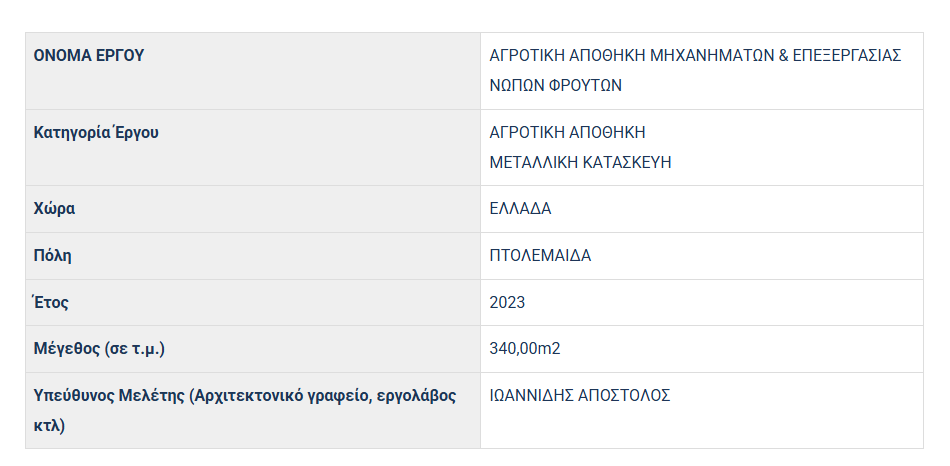Select the ΝΩΠΩΝ ΦΡΟΥΤΩΝ text line
Image resolution: width=950 pixels, height=466 pixels.
point(555,86)
